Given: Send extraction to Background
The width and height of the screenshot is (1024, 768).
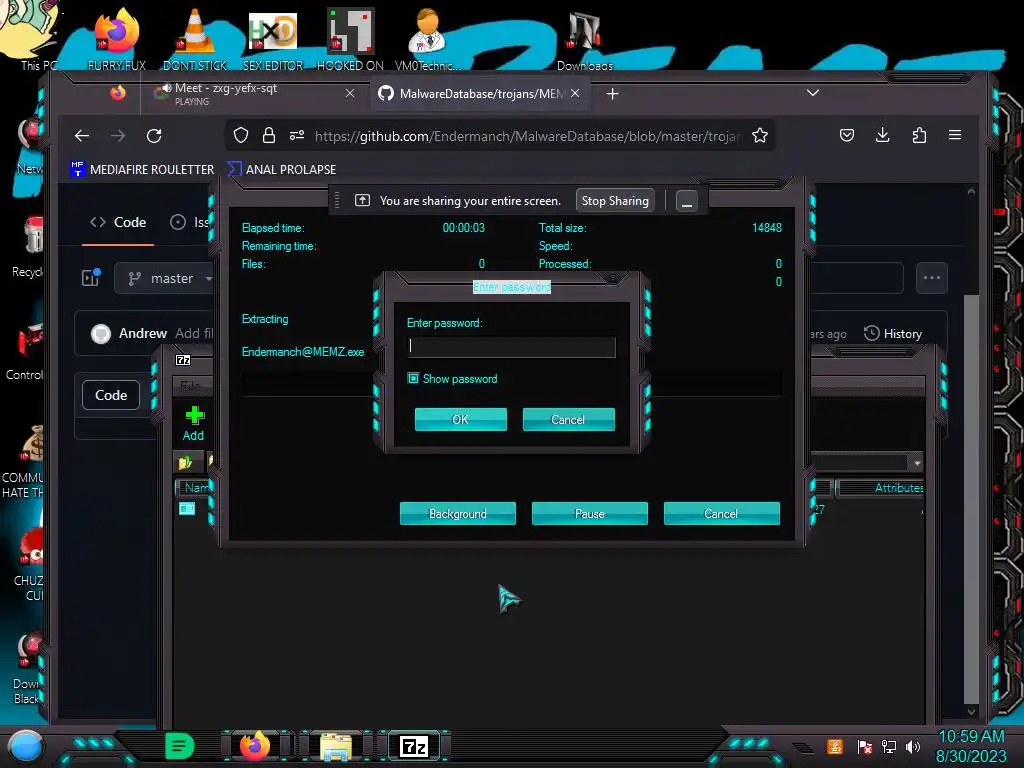Looking at the screenshot, I should [x=458, y=513].
